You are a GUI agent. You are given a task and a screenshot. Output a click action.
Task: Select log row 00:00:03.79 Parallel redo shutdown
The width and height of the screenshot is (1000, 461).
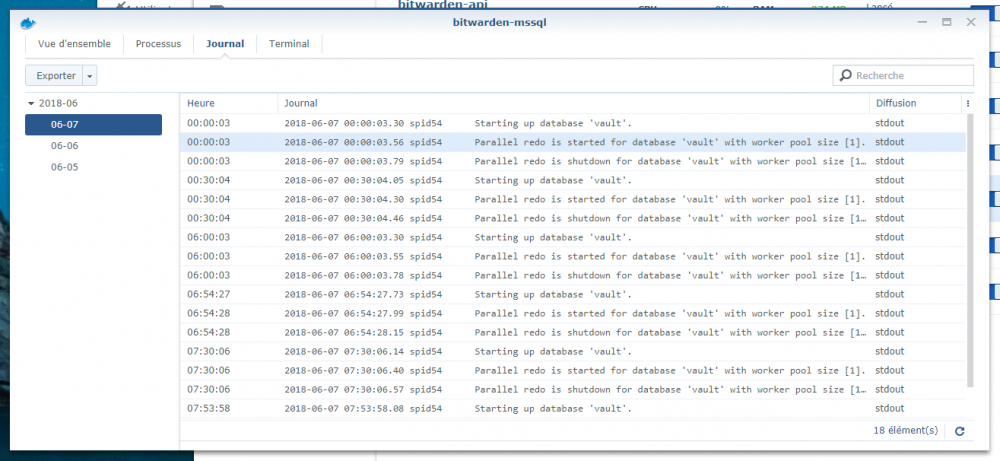573,161
